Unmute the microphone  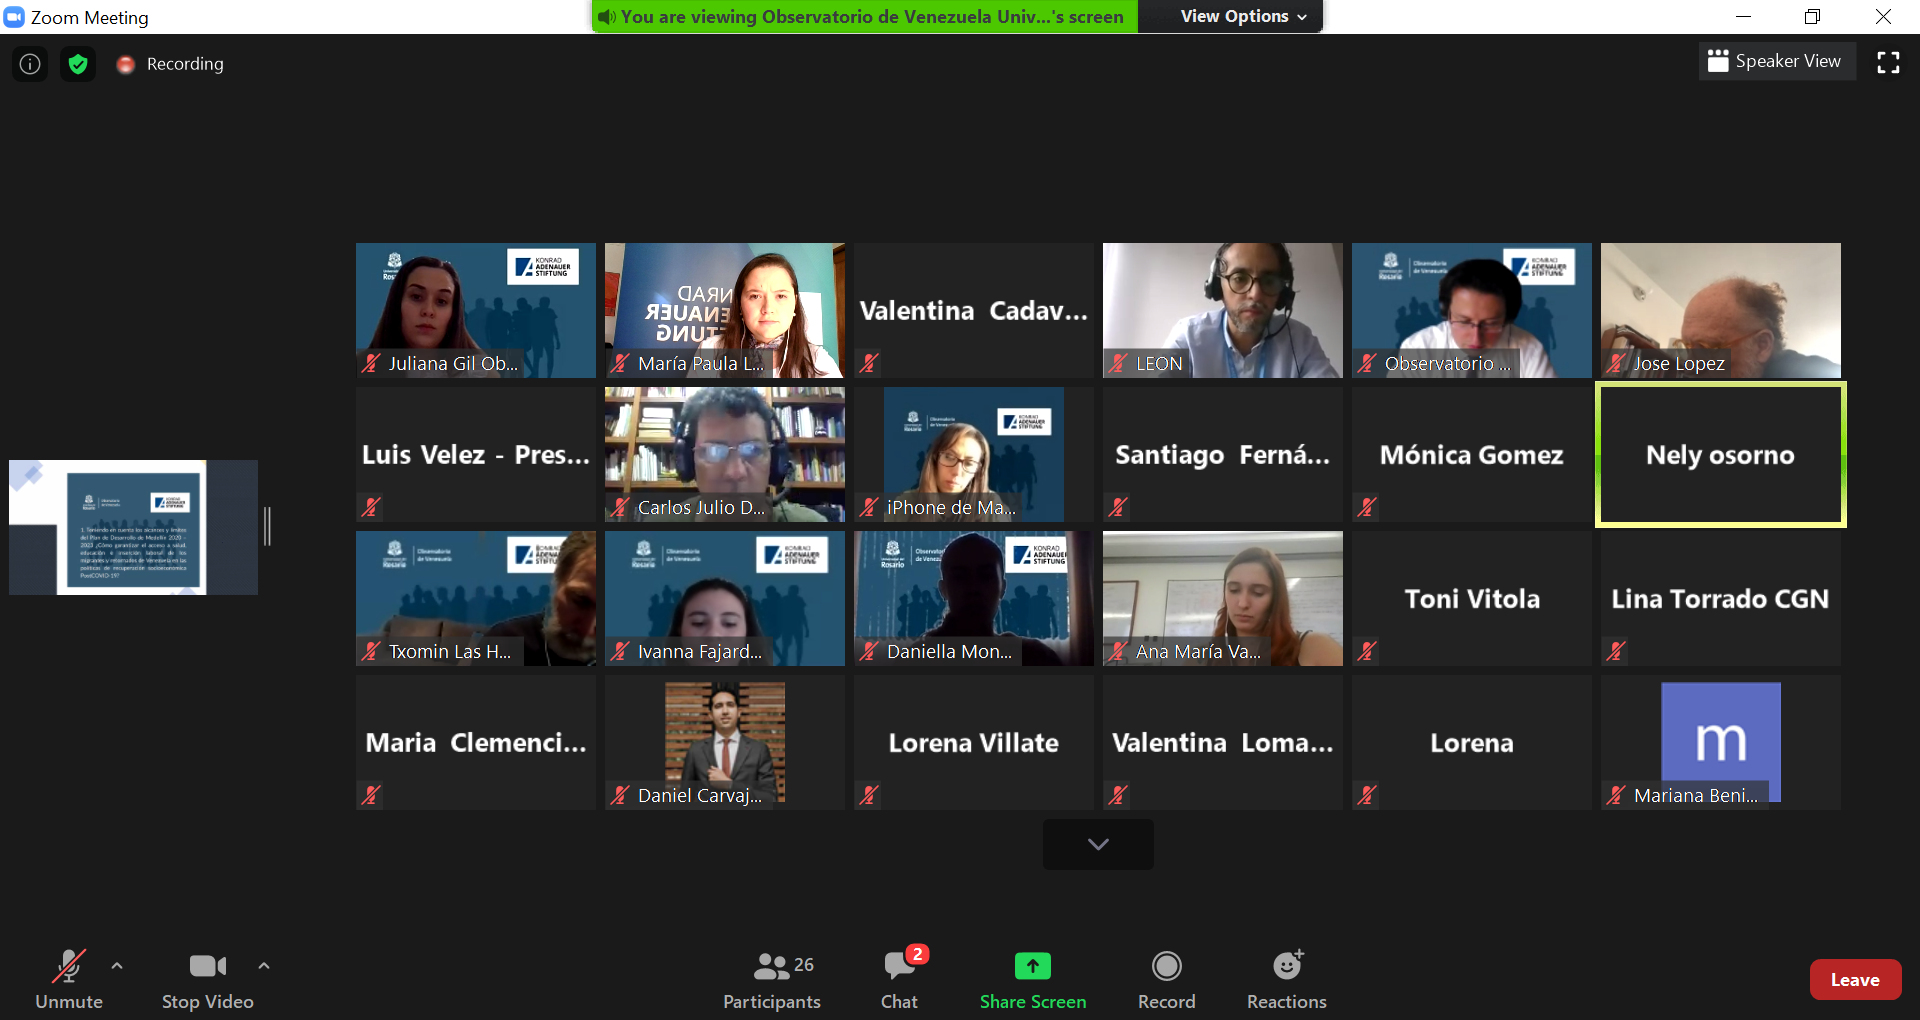pyautogui.click(x=69, y=979)
